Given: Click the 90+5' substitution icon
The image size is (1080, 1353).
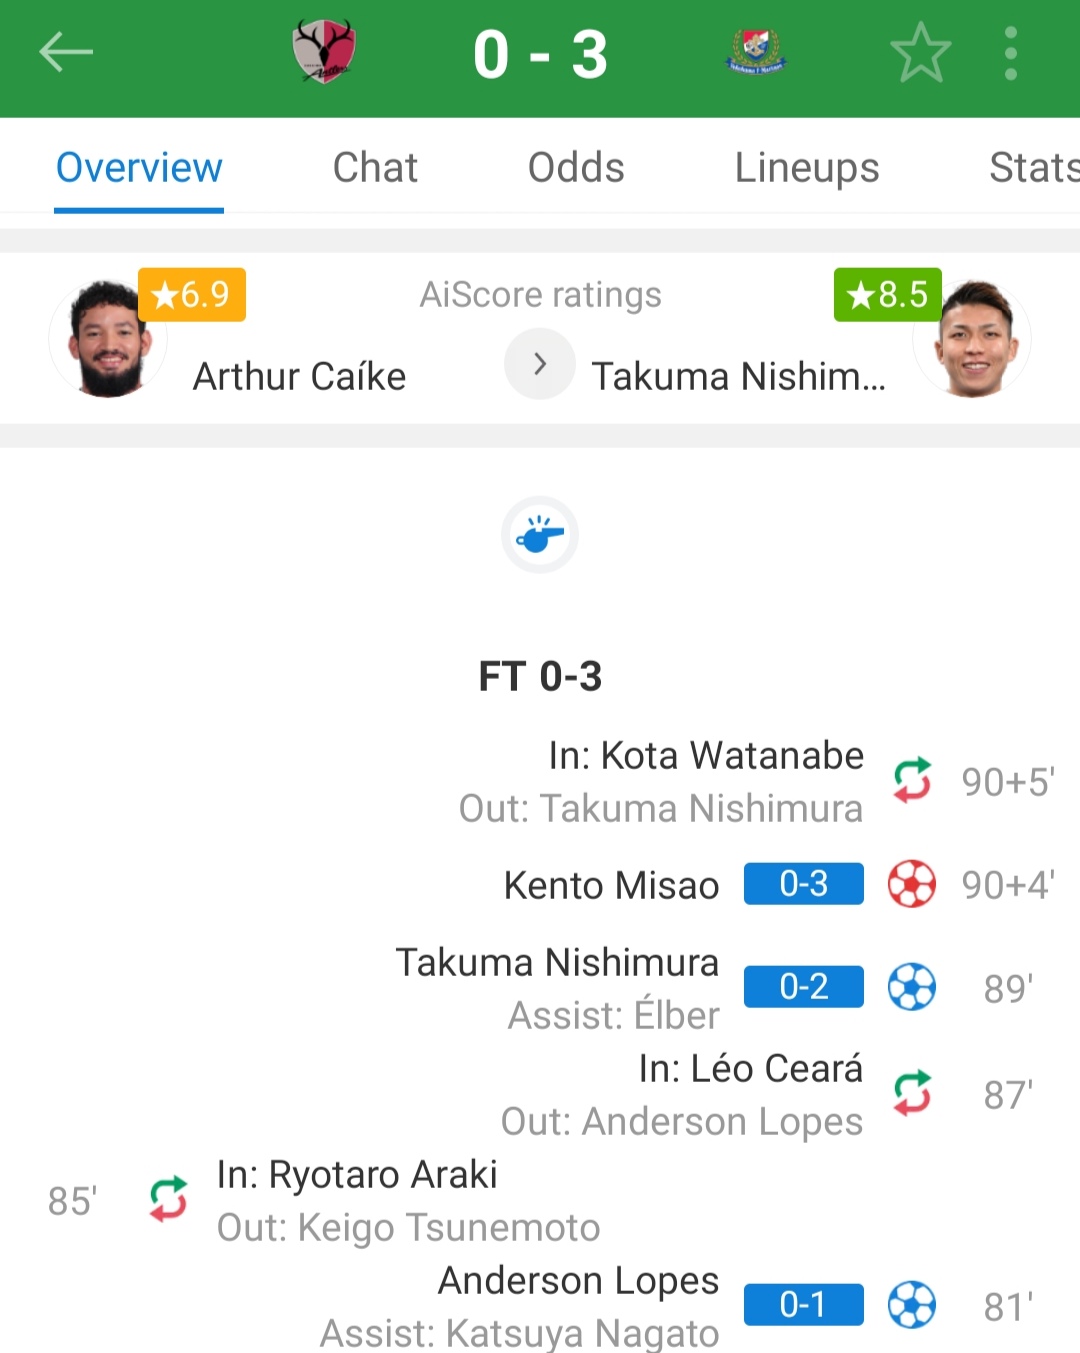Looking at the screenshot, I should (912, 781).
